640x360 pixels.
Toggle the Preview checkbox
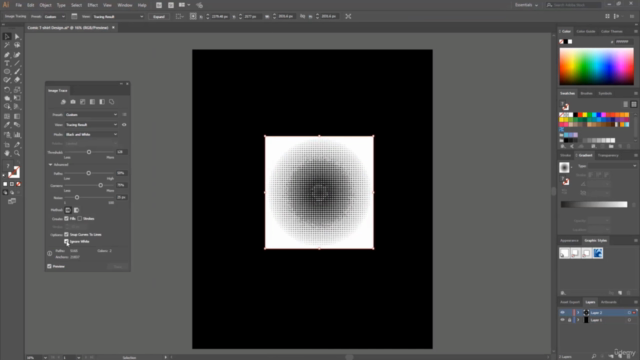pyautogui.click(x=49, y=267)
